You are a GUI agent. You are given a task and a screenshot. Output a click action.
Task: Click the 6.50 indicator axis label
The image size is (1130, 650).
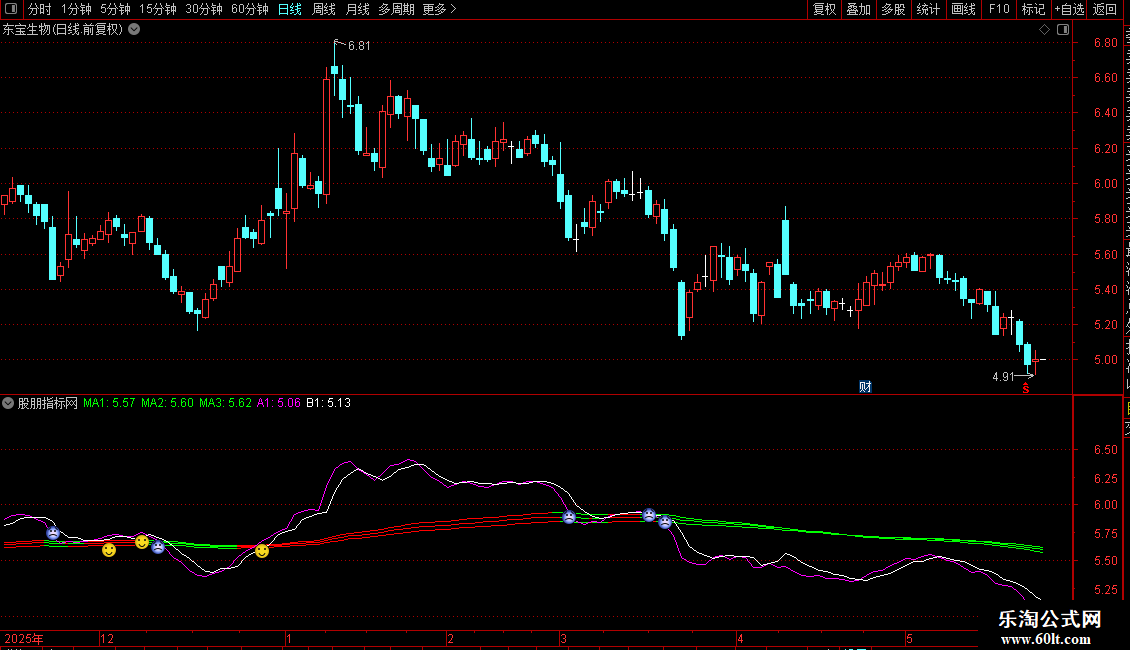[1105, 450]
